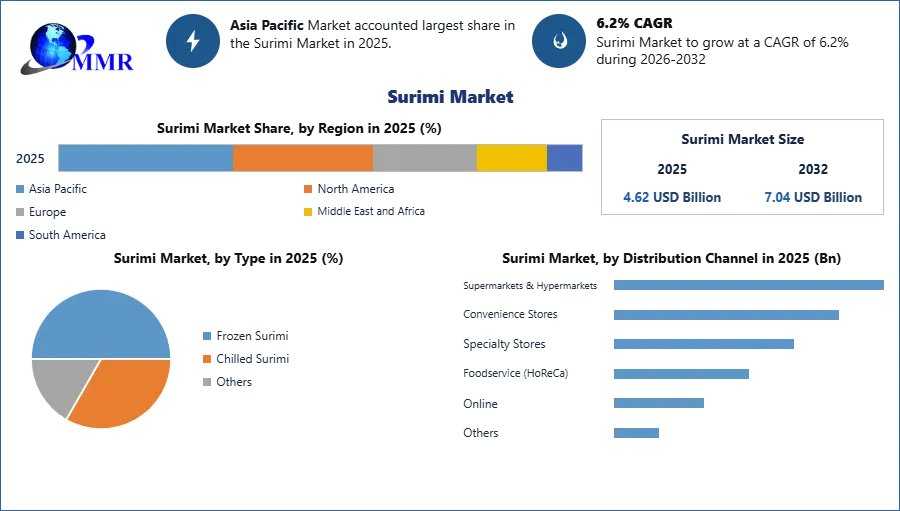Click the "Middle East and Africa" legend label

click(x=371, y=211)
